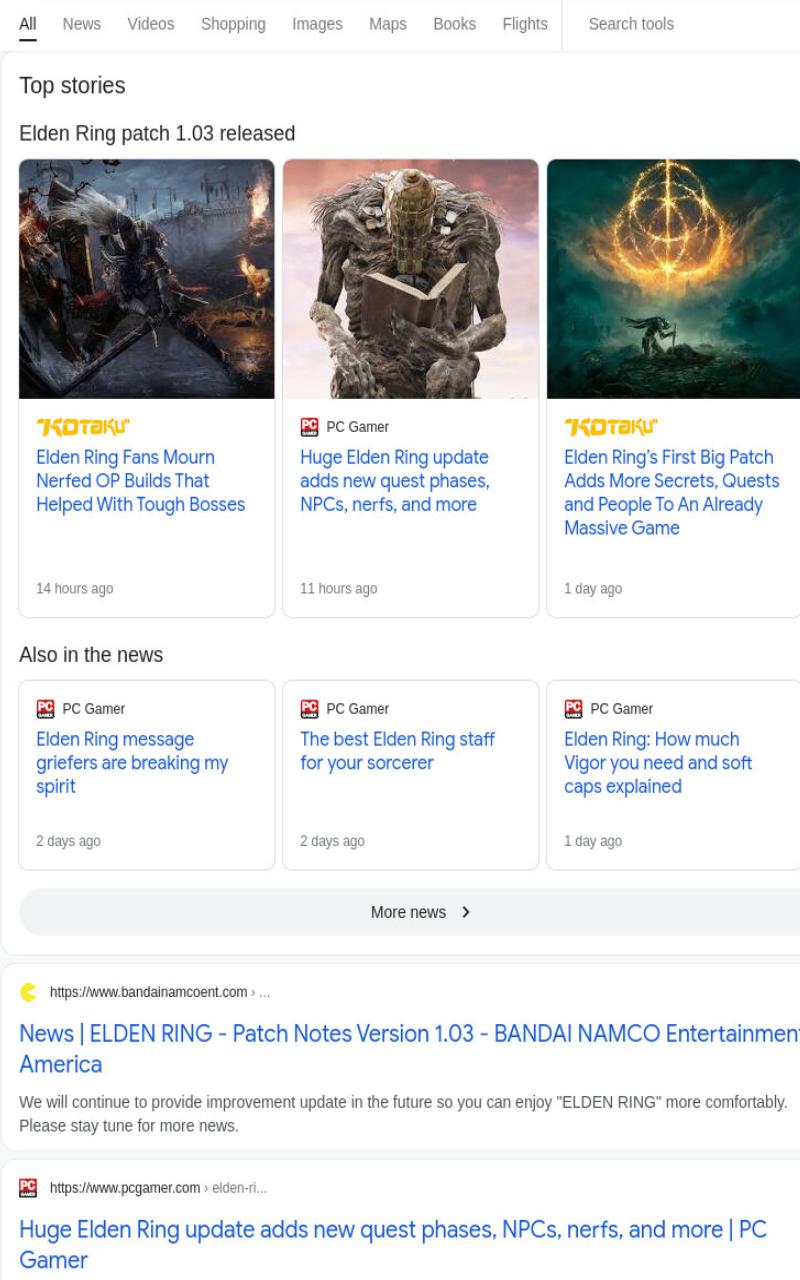This screenshot has height=1280, width=800.
Task: Open Patch Notes Version 1.03 result
Action: pyautogui.click(x=410, y=1048)
